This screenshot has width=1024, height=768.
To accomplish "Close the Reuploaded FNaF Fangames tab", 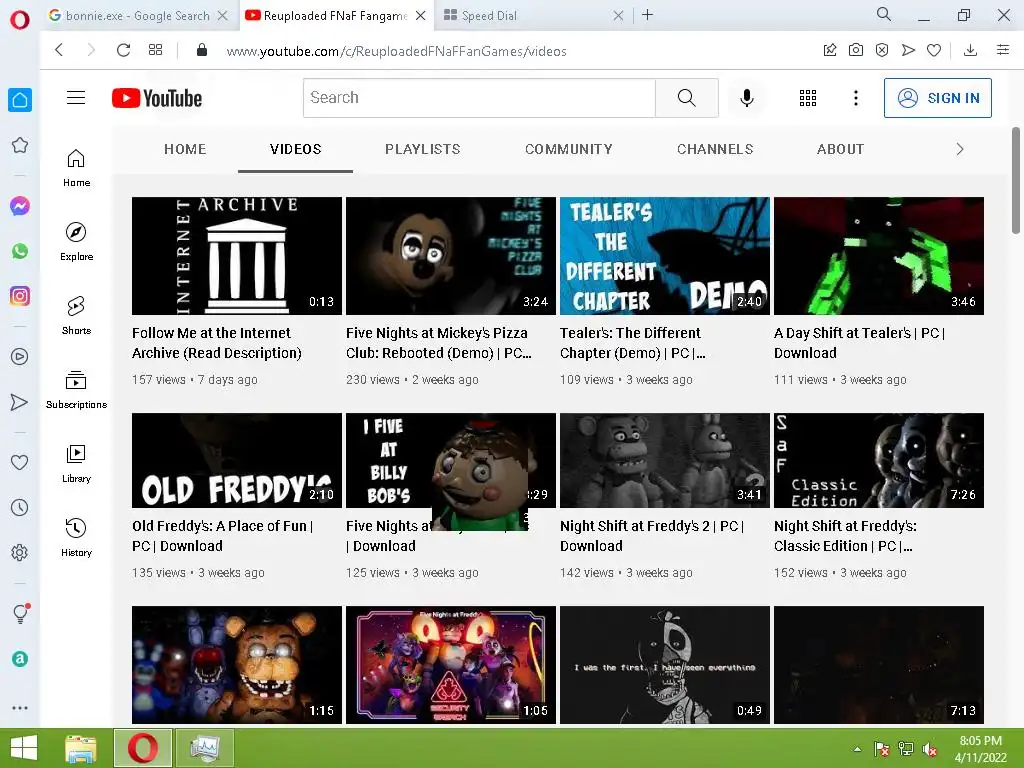I will [421, 16].
